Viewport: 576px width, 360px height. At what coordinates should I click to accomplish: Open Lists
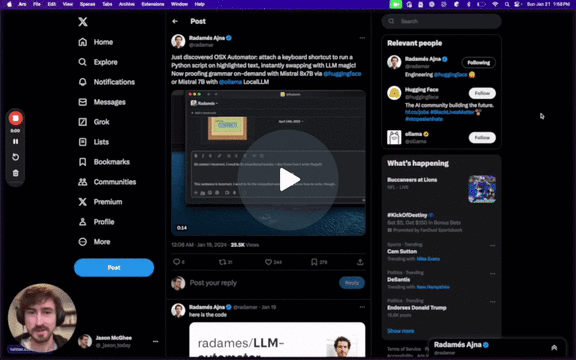pyautogui.click(x=93, y=142)
